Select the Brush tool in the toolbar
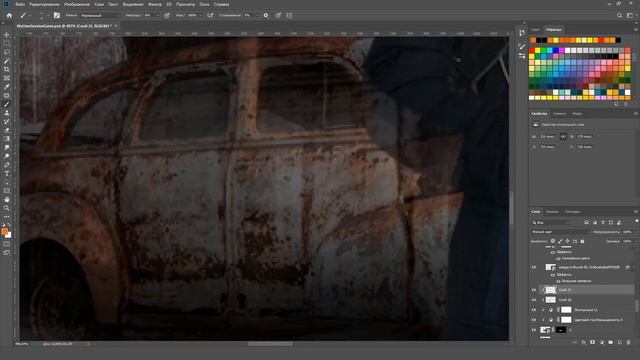 [x=7, y=104]
